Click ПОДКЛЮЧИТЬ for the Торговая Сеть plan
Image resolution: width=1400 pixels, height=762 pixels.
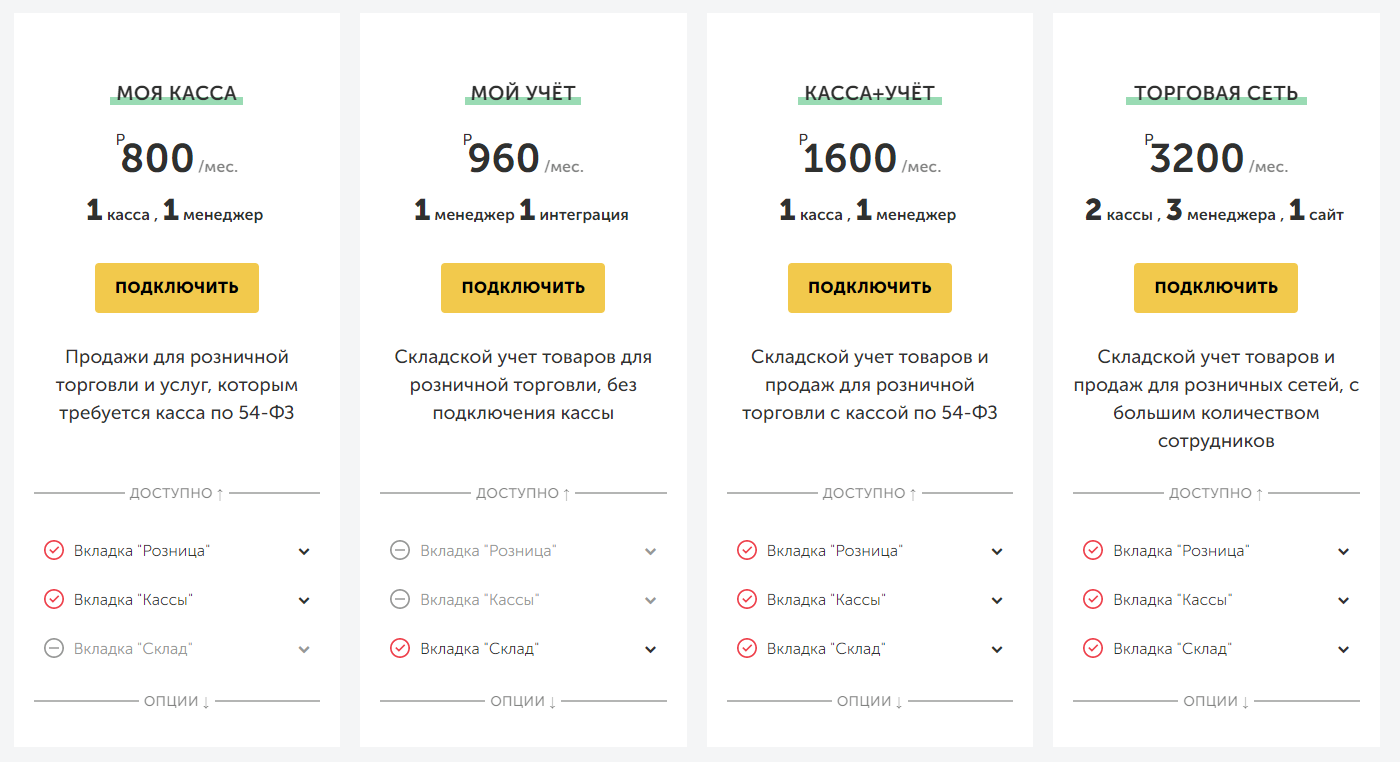pyautogui.click(x=1216, y=288)
